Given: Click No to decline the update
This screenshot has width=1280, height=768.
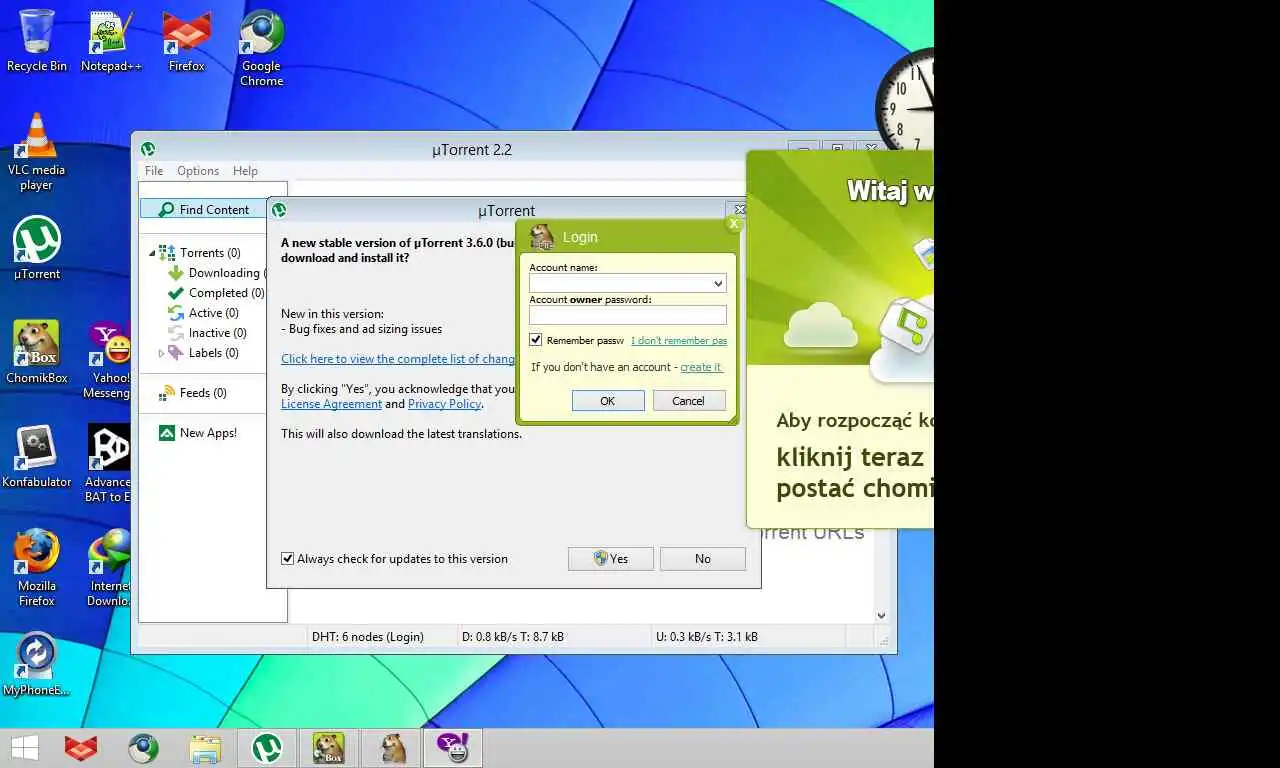Looking at the screenshot, I should [x=703, y=559].
